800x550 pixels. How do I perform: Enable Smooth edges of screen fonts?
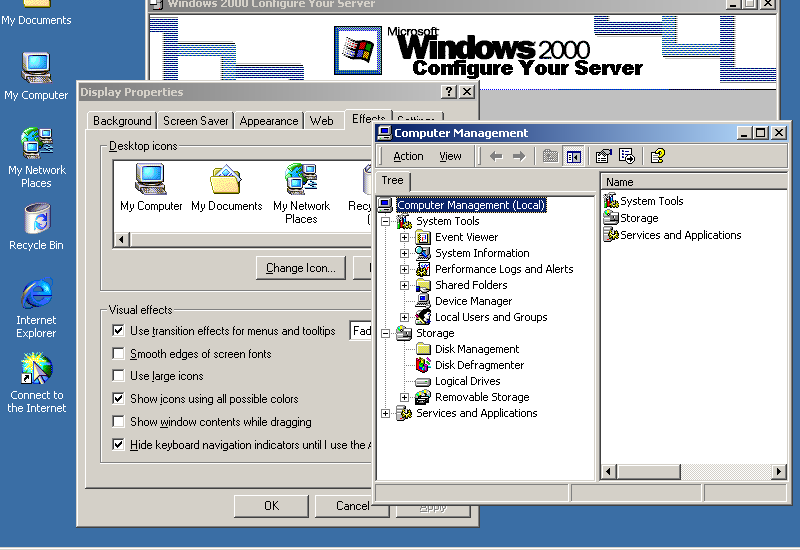(119, 354)
